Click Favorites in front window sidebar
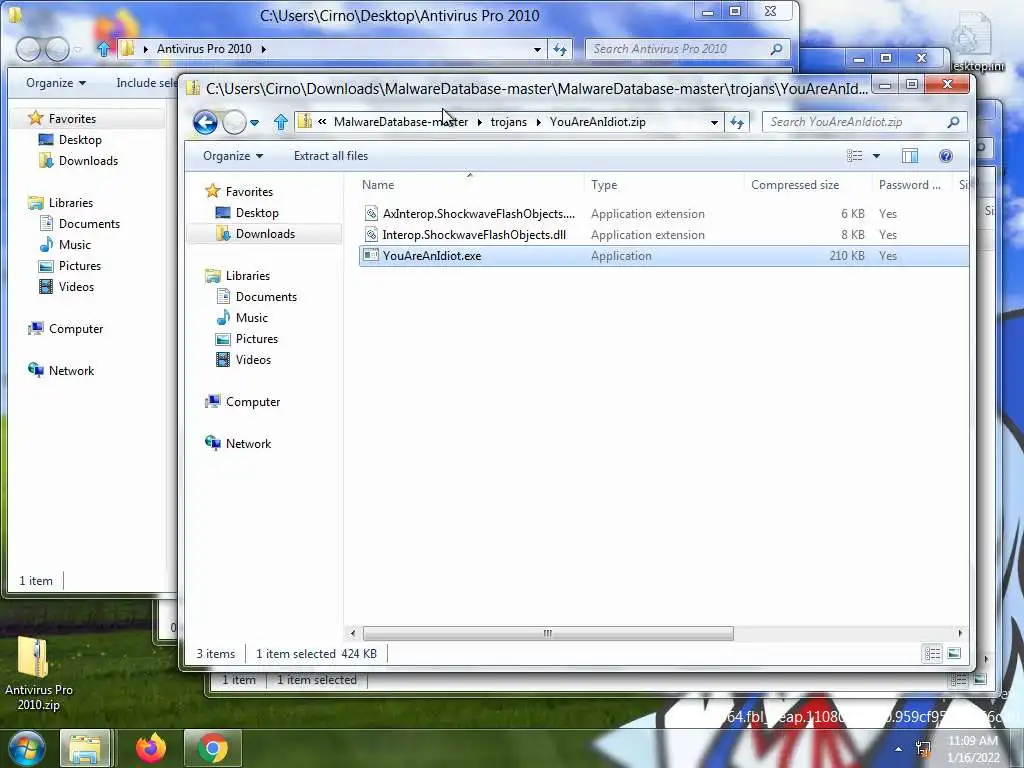Viewport: 1024px width, 768px height. [249, 191]
